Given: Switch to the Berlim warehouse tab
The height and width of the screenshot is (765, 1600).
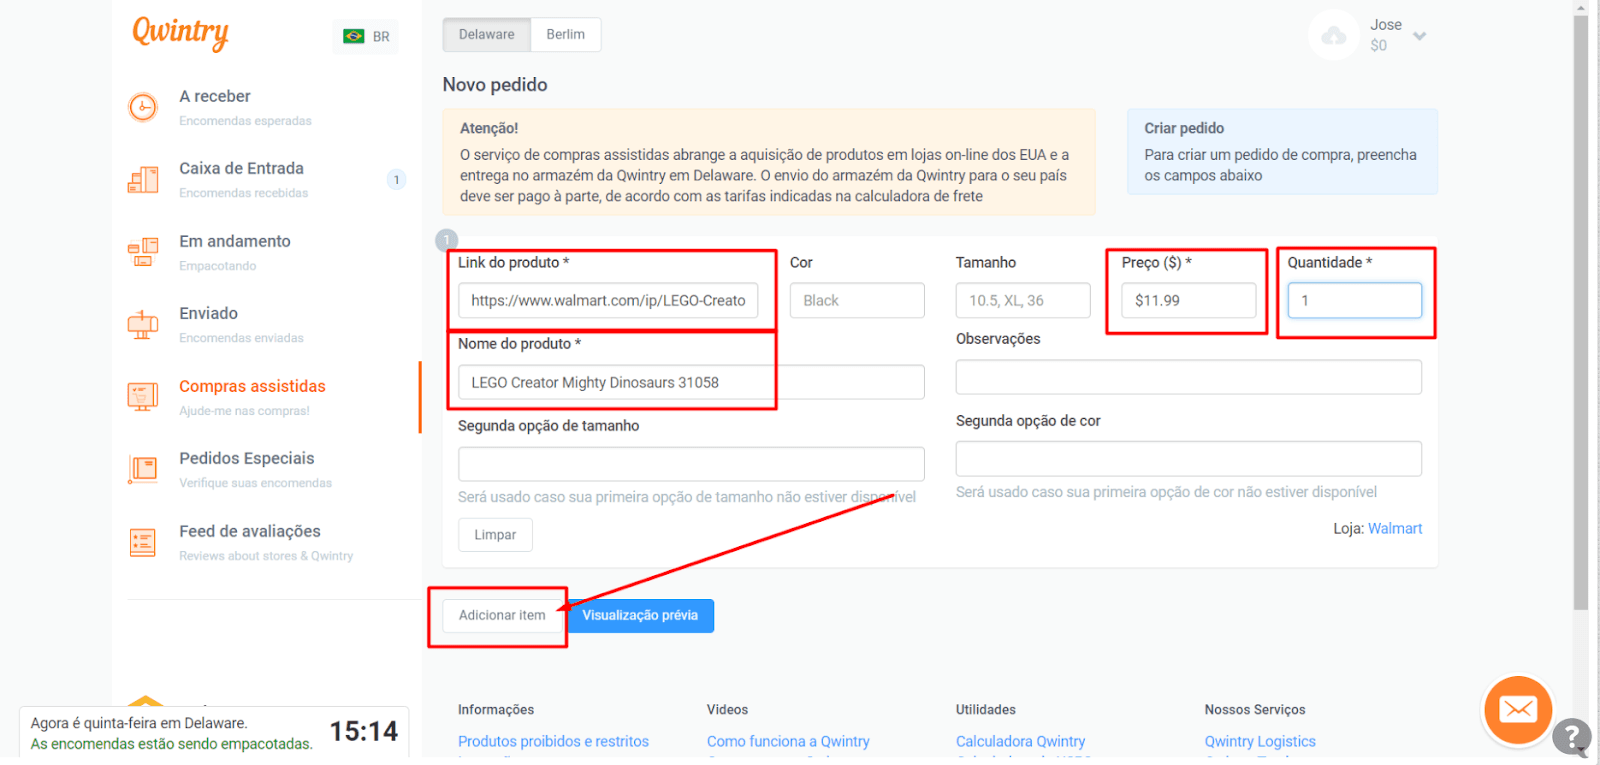Looking at the screenshot, I should (x=566, y=34).
